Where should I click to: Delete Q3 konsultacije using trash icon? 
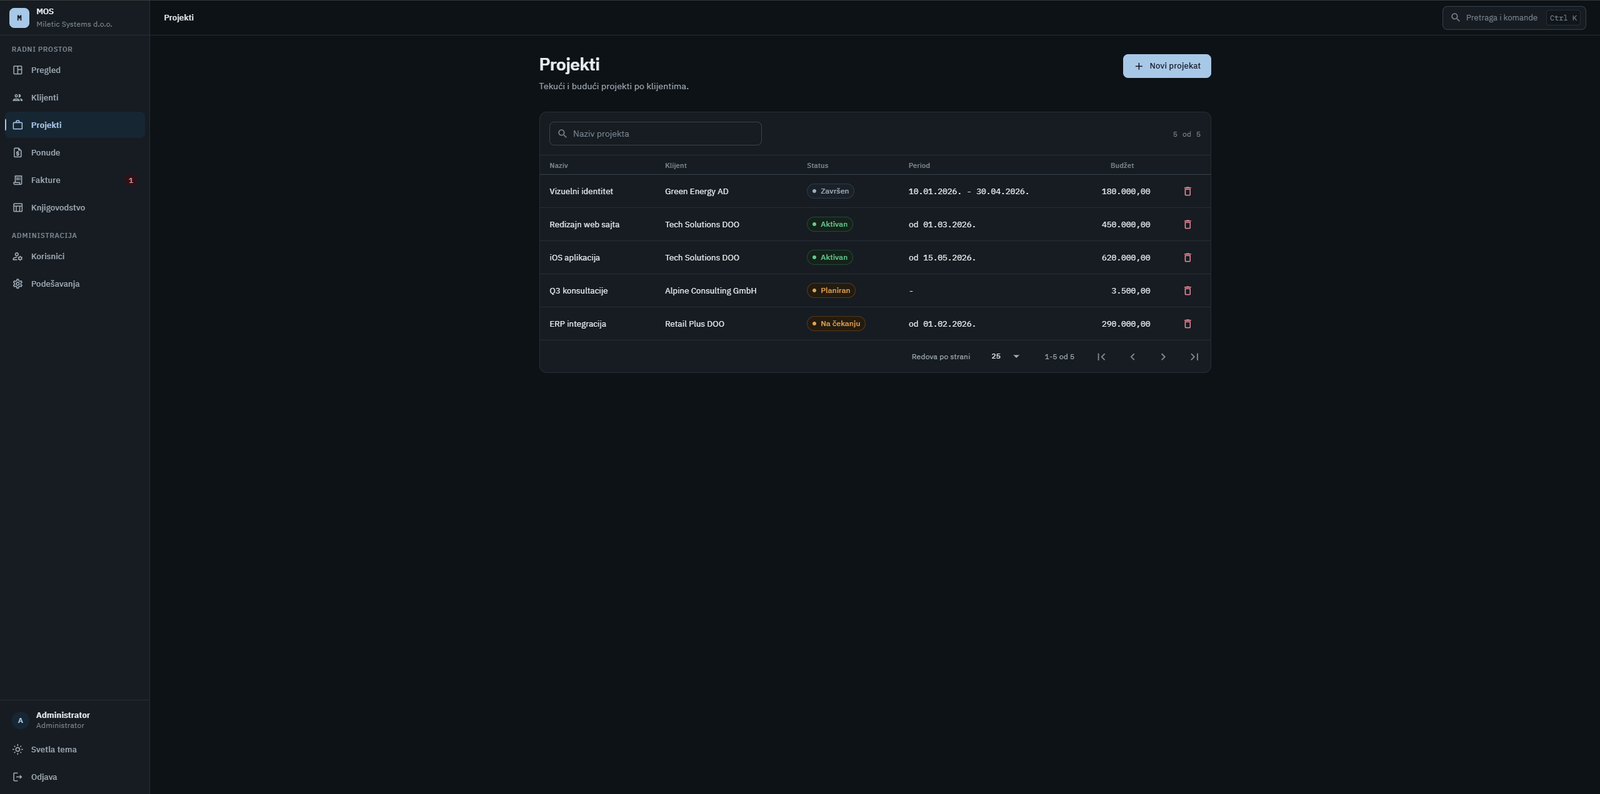click(1187, 290)
